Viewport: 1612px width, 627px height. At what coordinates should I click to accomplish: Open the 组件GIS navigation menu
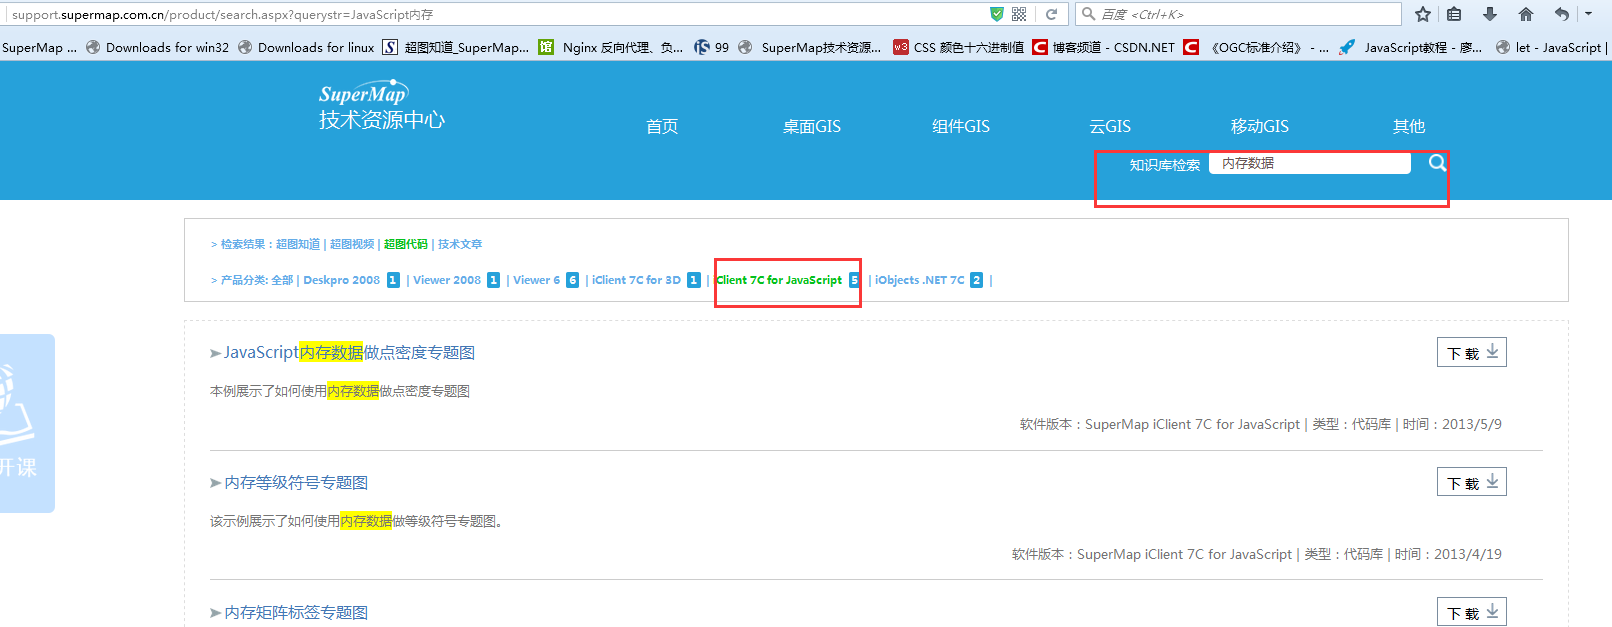[961, 126]
